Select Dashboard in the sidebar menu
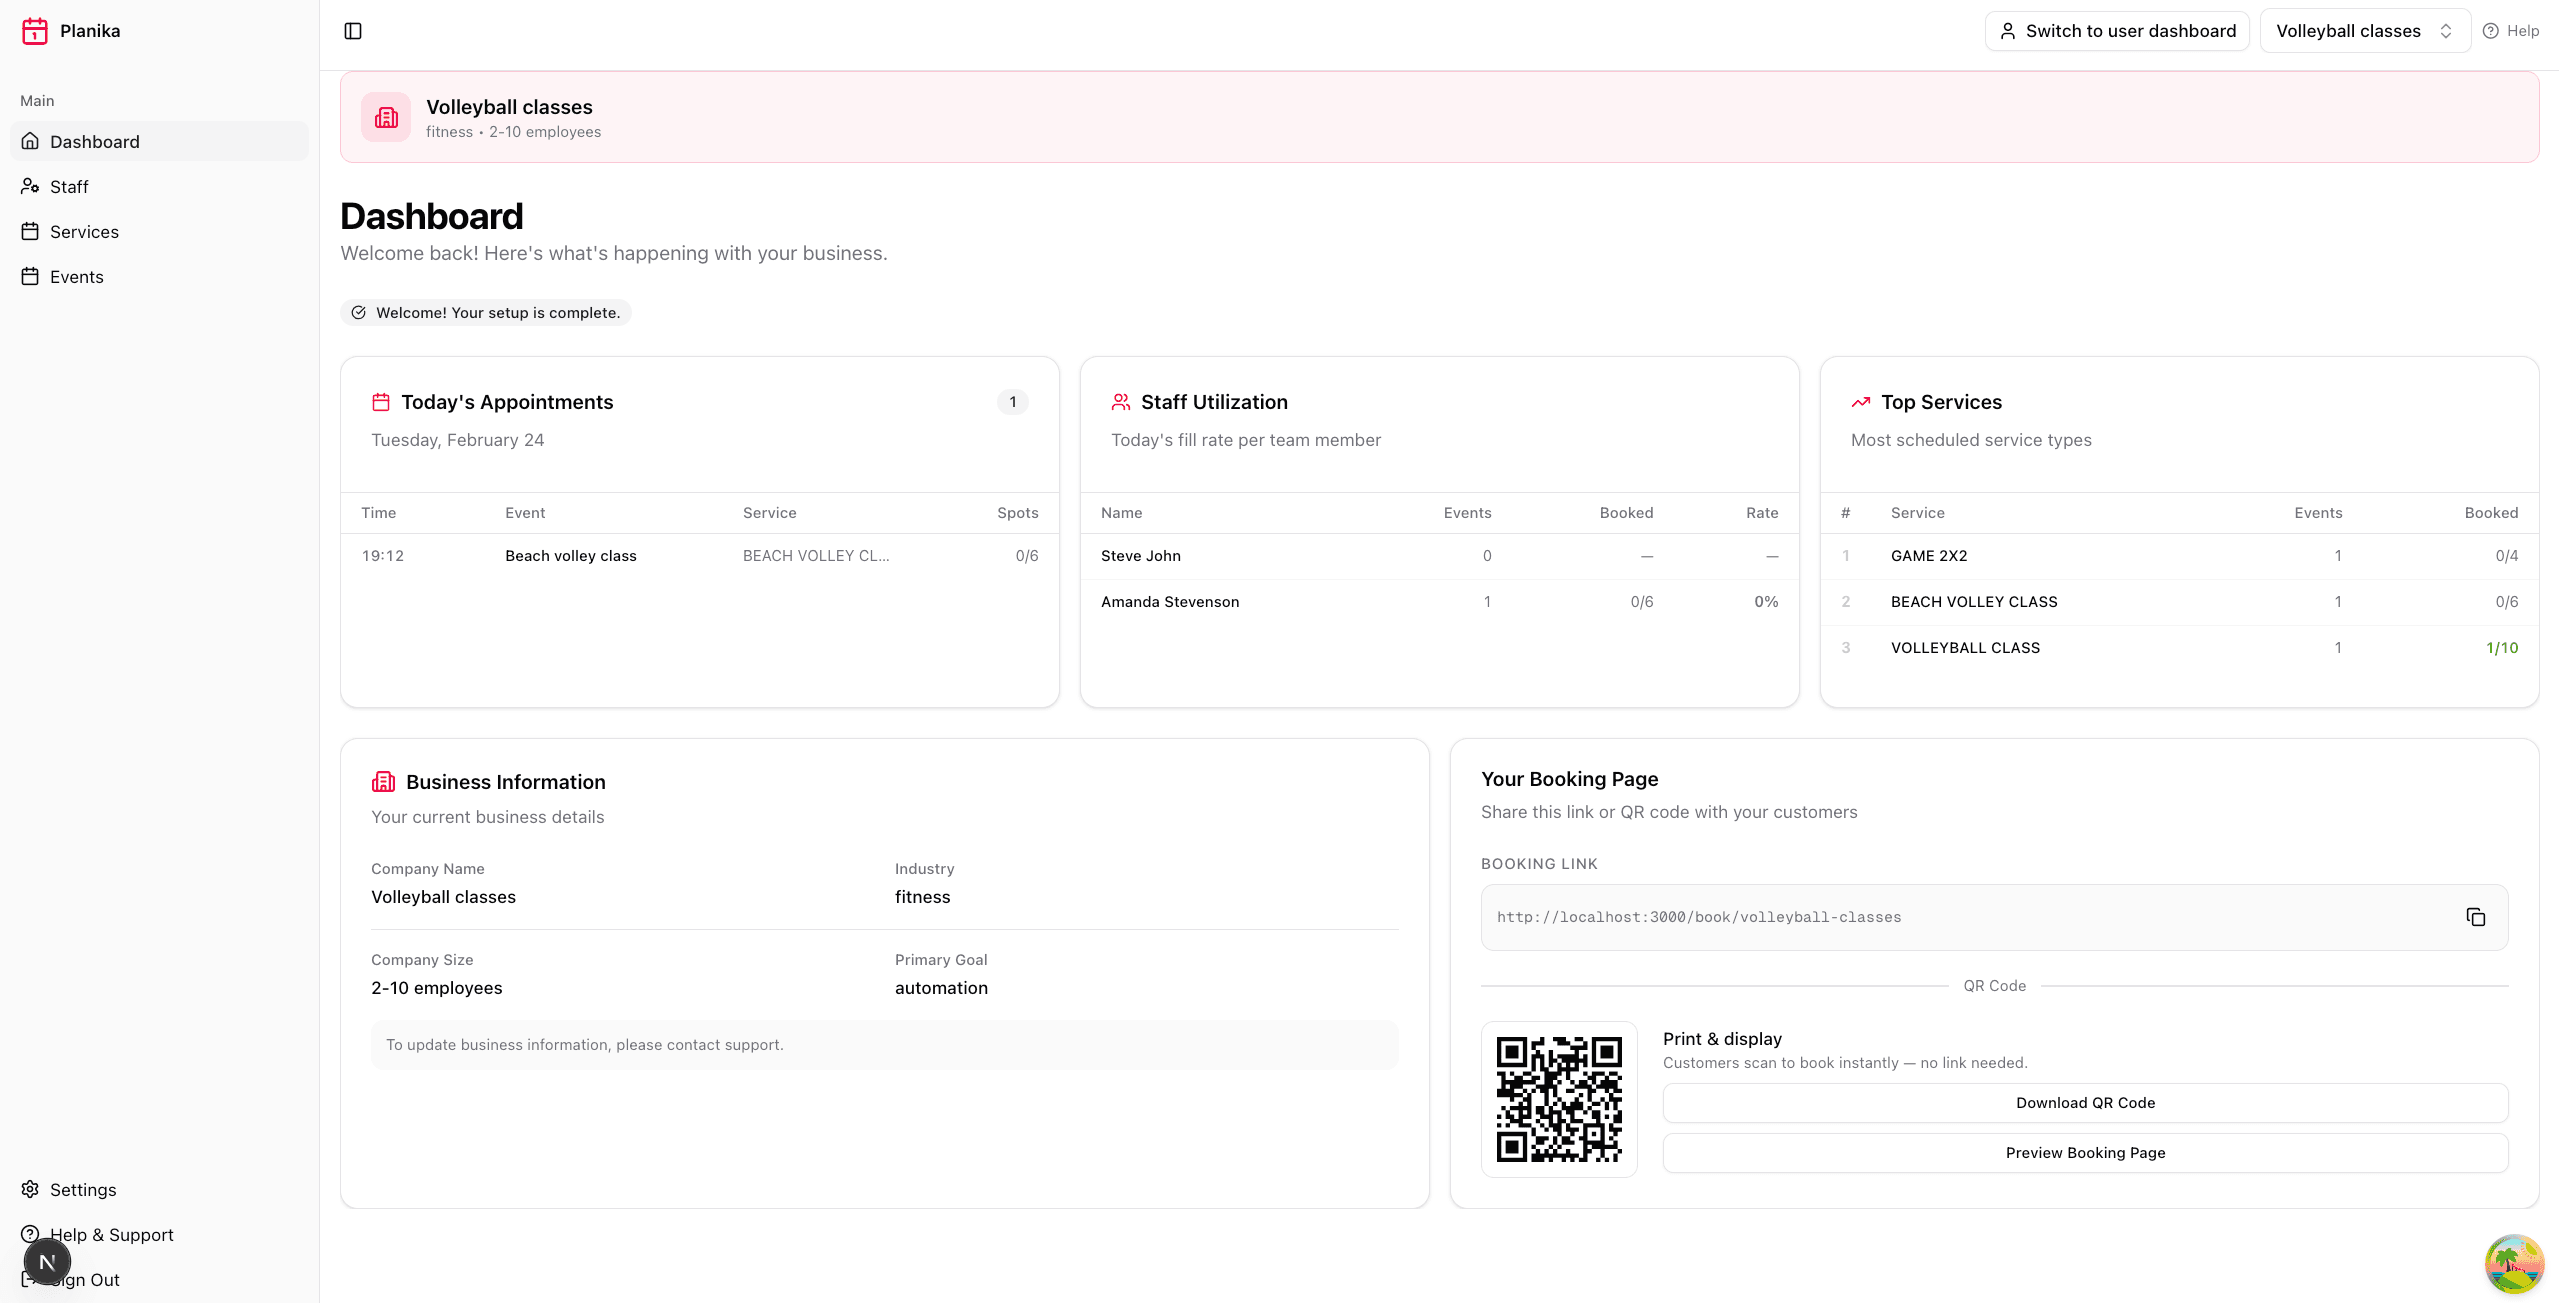Screen dimensions: 2559x1303 click(x=95, y=141)
